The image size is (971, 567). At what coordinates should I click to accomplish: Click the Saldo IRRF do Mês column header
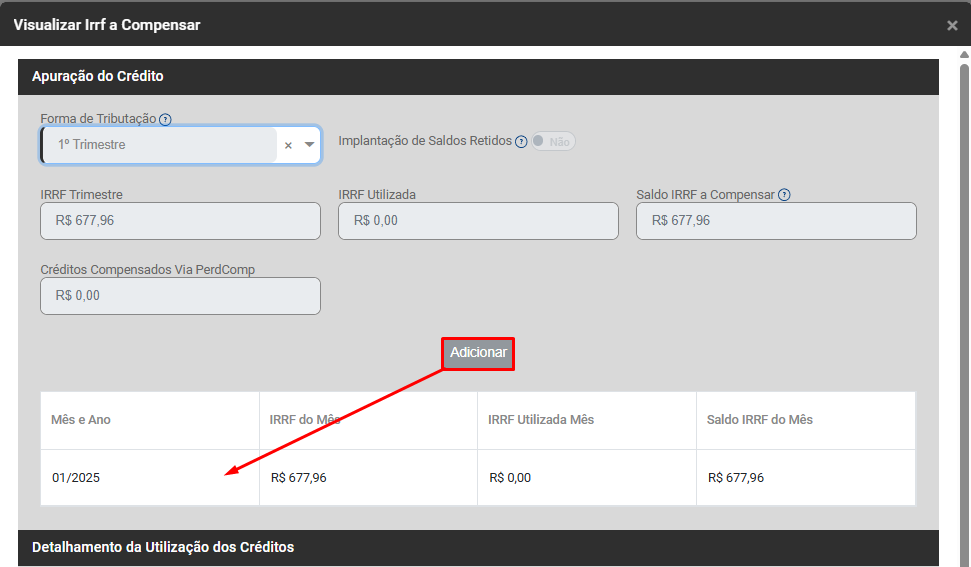coord(760,420)
